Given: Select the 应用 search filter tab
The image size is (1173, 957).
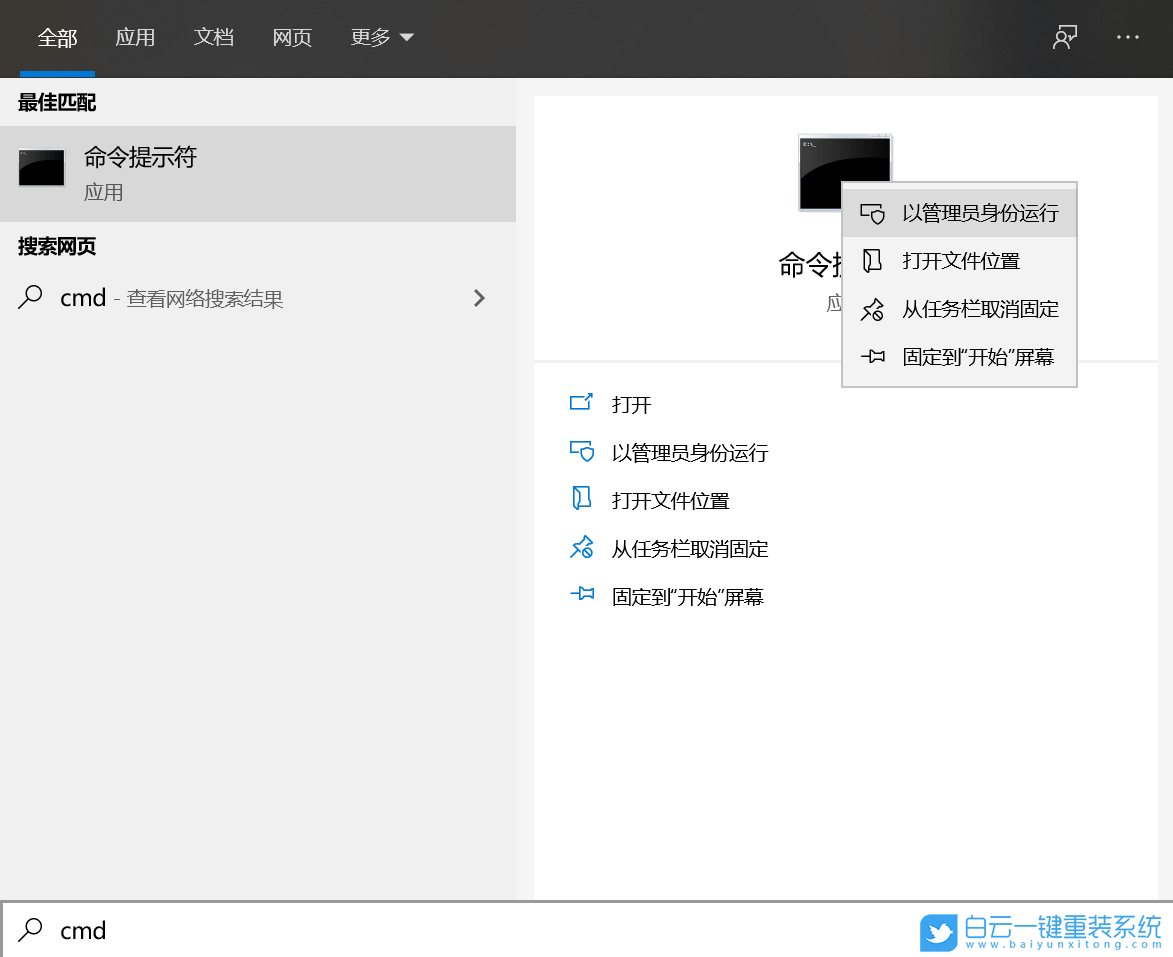Looking at the screenshot, I should (136, 36).
